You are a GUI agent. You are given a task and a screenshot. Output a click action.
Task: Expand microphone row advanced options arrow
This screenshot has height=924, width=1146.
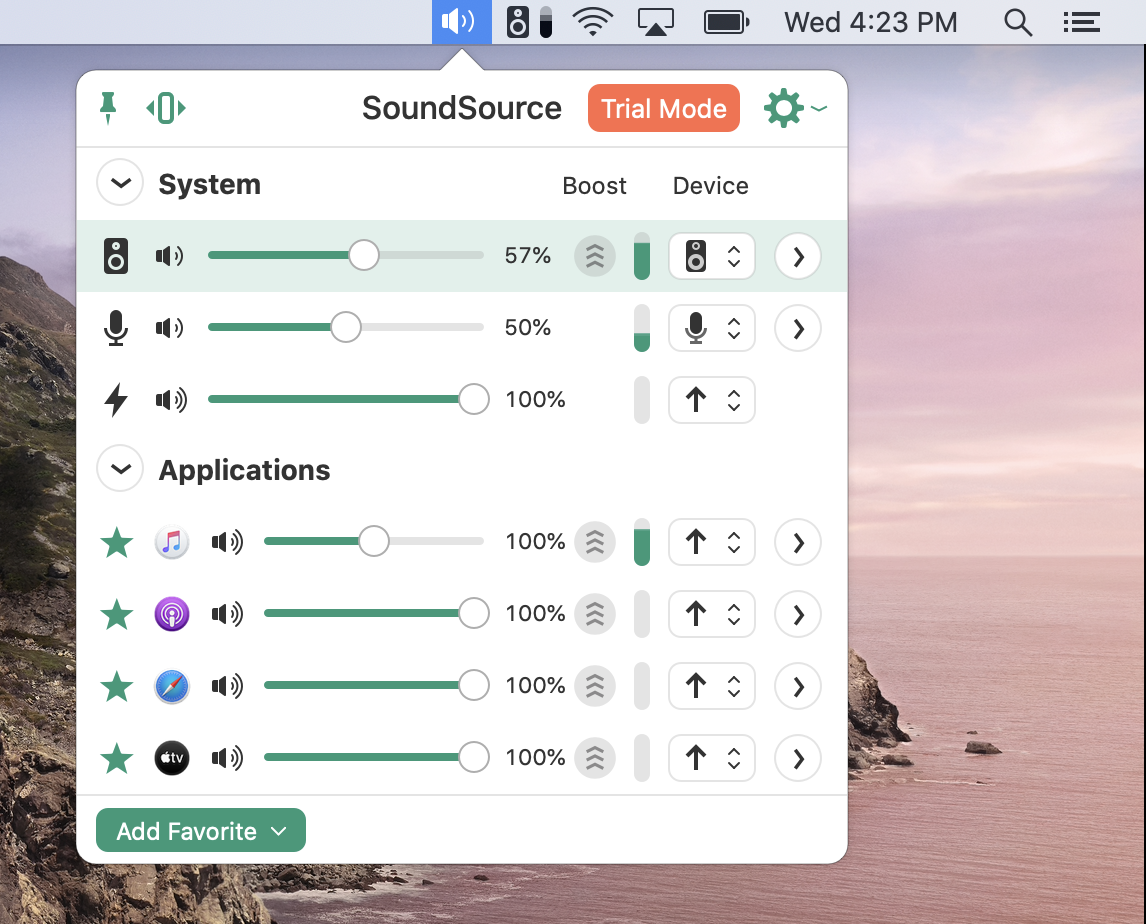click(798, 328)
